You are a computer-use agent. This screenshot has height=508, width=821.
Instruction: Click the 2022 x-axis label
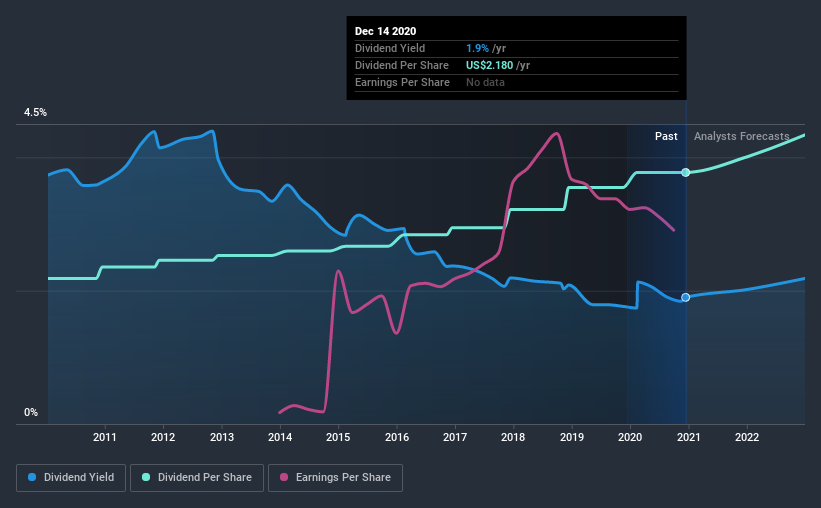click(x=747, y=437)
